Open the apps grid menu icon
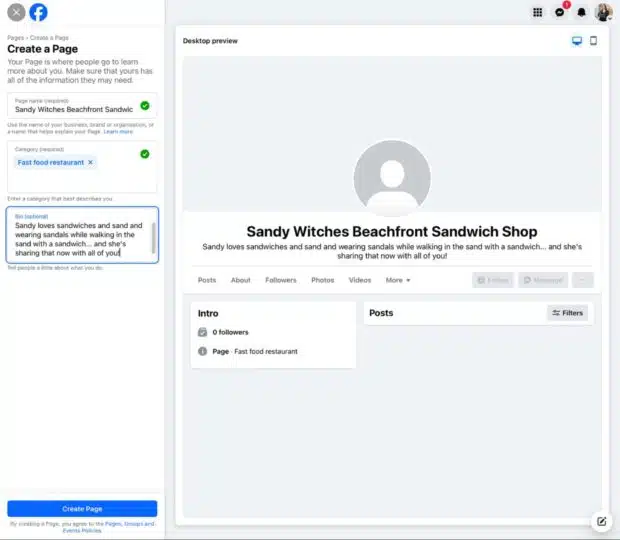Viewport: 620px width, 540px height. click(x=538, y=12)
